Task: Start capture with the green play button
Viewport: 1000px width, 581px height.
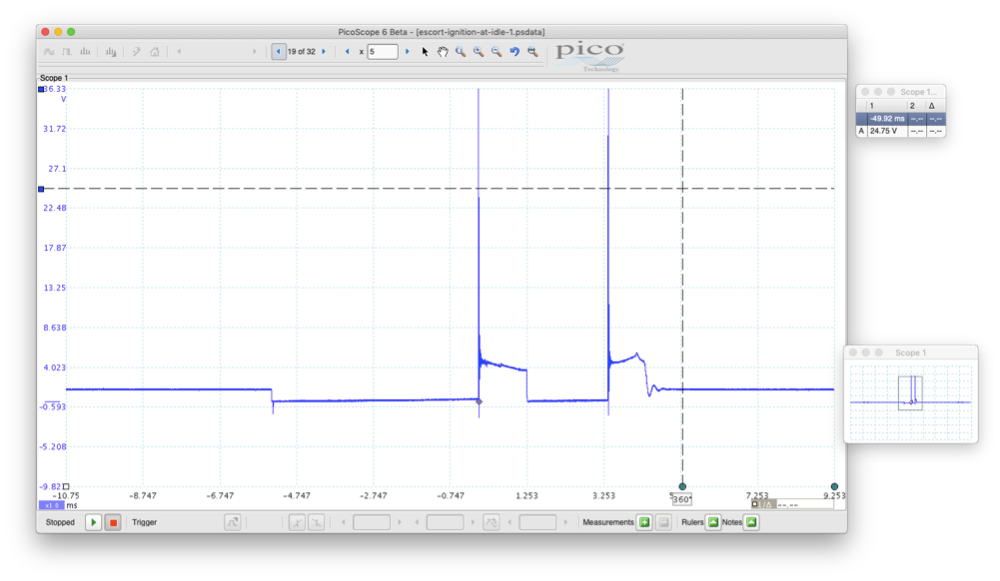Action: [x=93, y=522]
